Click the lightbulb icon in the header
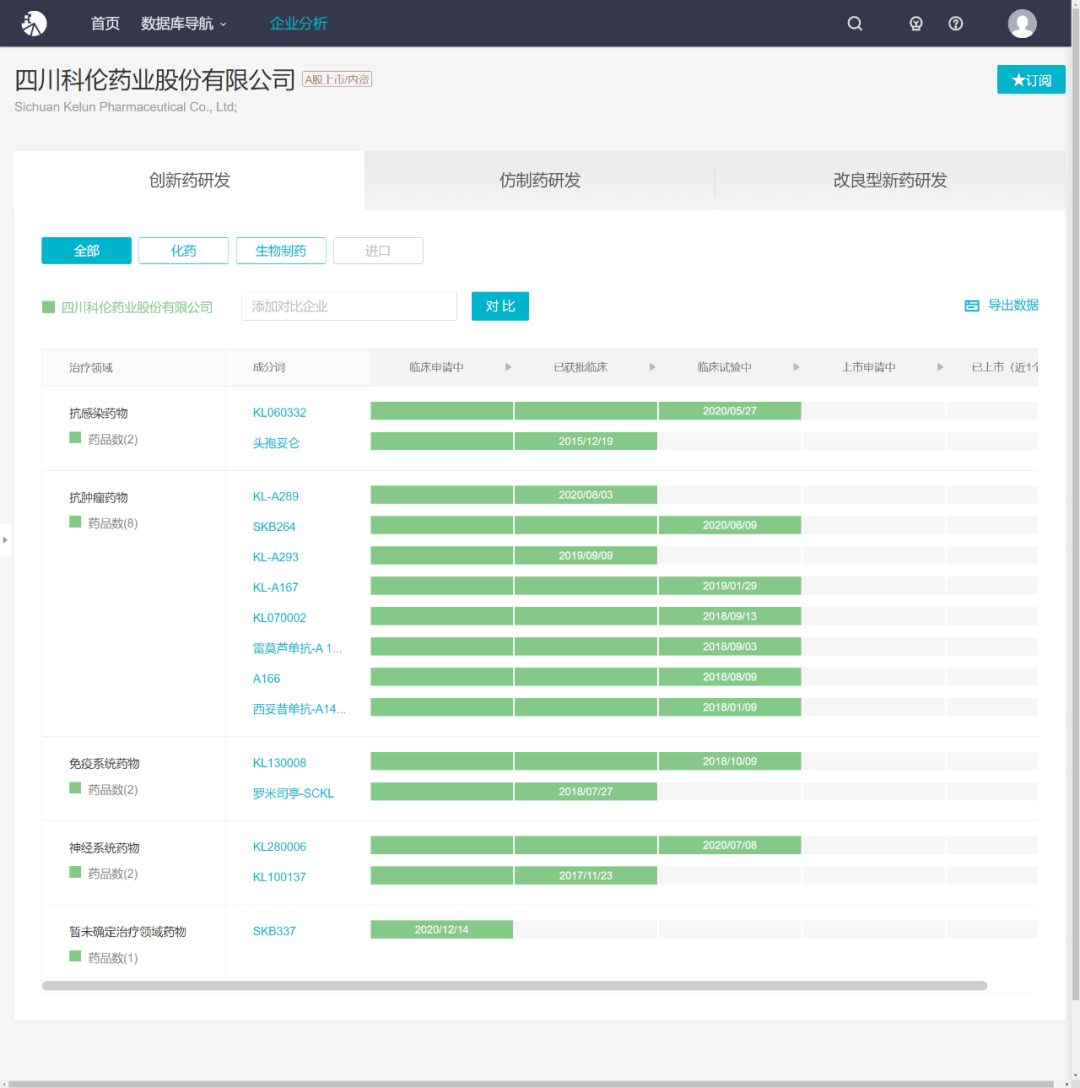Image resolution: width=1080 pixels, height=1088 pixels. (x=916, y=24)
